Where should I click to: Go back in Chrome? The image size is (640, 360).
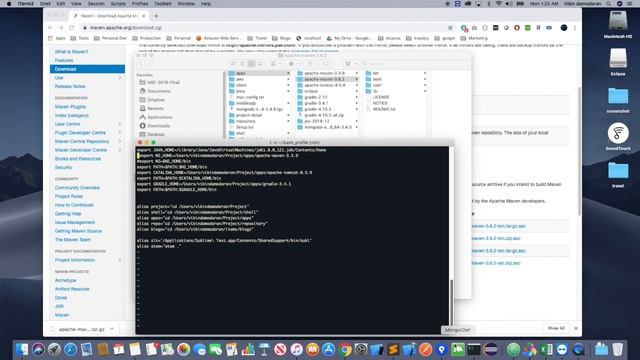pyautogui.click(x=50, y=28)
